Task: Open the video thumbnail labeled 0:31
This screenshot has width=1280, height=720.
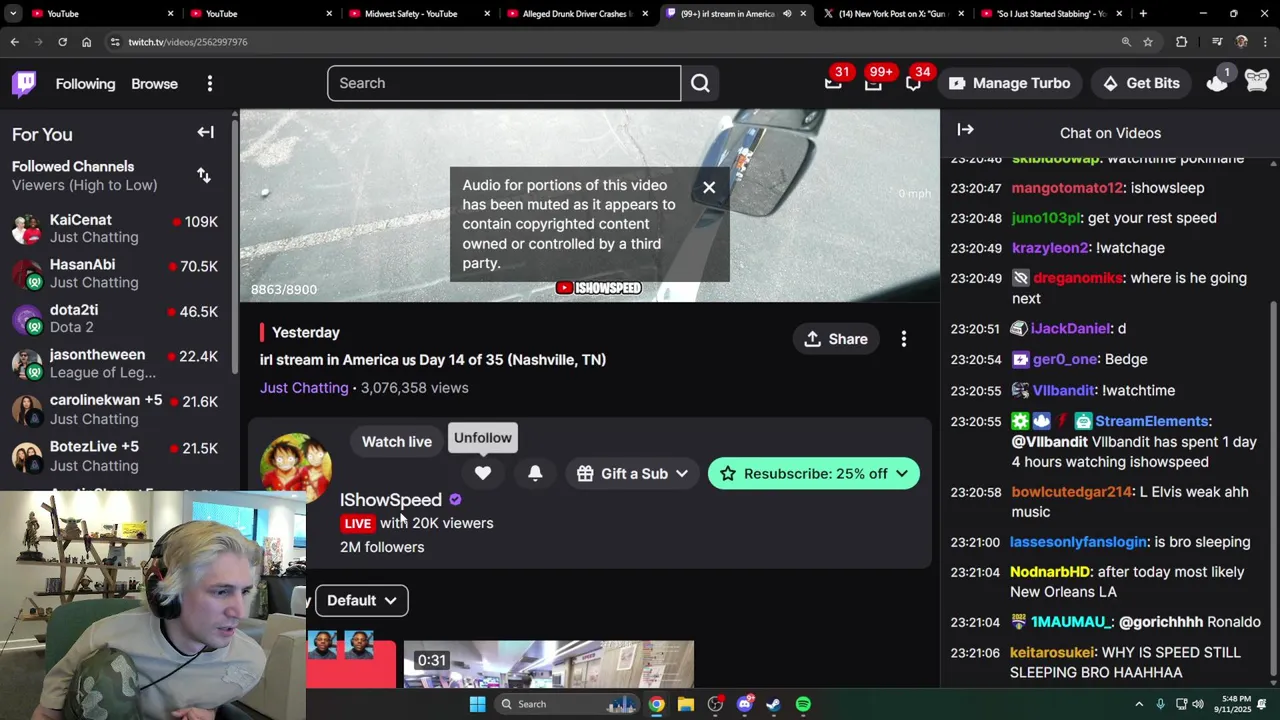Action: pyautogui.click(x=548, y=664)
